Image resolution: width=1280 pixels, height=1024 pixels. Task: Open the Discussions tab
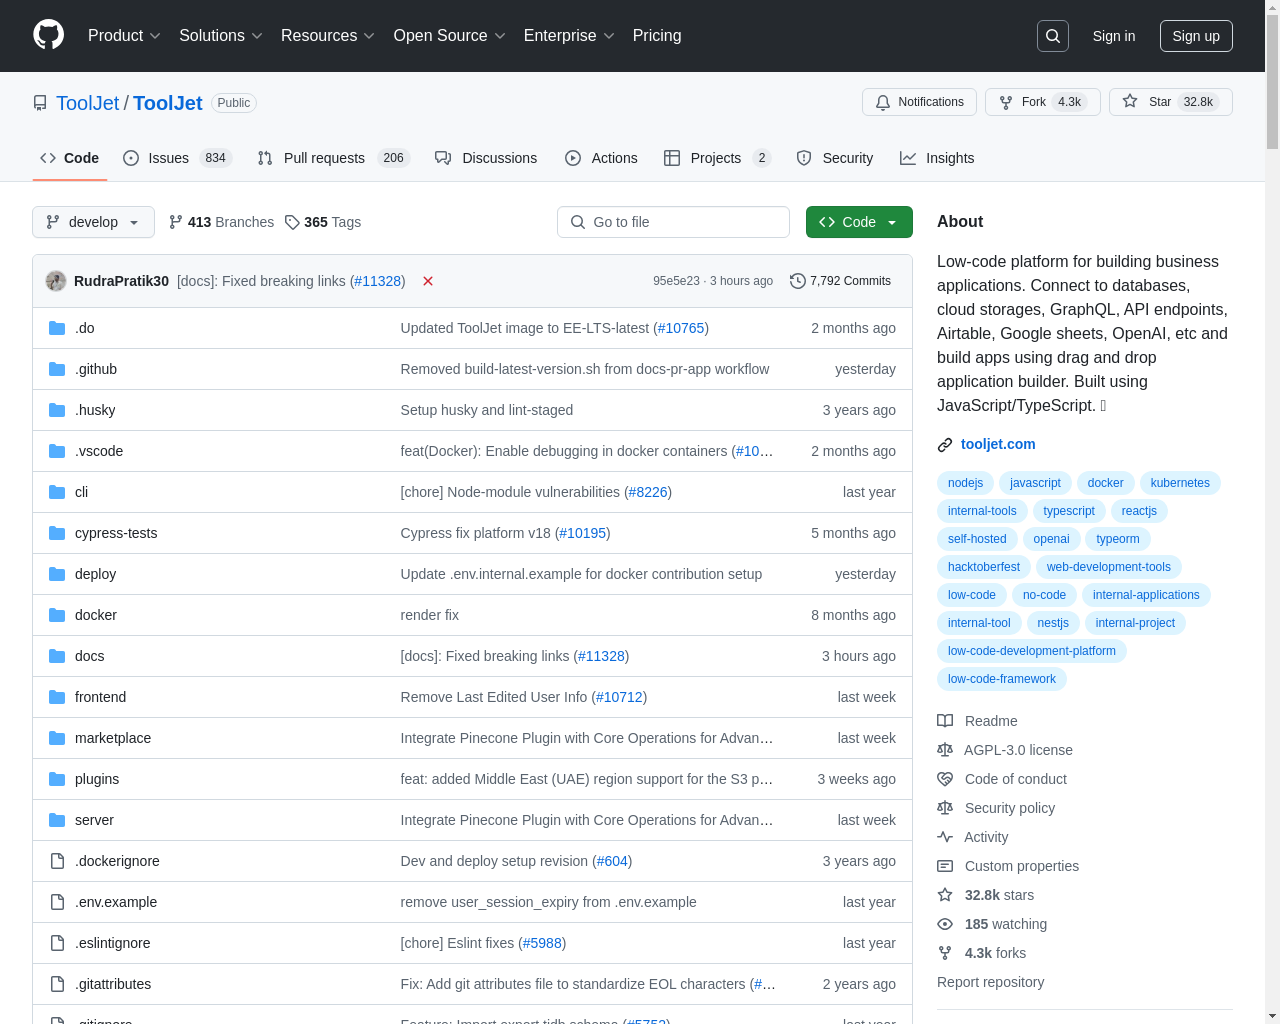click(x=486, y=158)
